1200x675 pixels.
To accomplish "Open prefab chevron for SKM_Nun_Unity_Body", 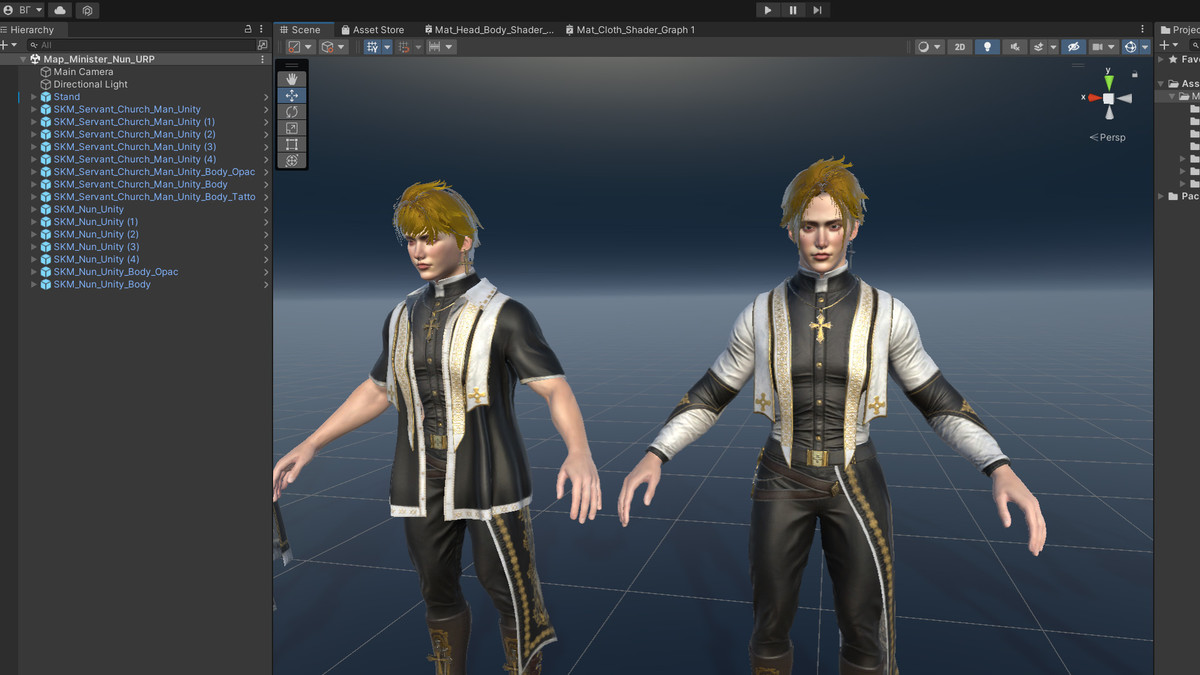I will click(266, 284).
